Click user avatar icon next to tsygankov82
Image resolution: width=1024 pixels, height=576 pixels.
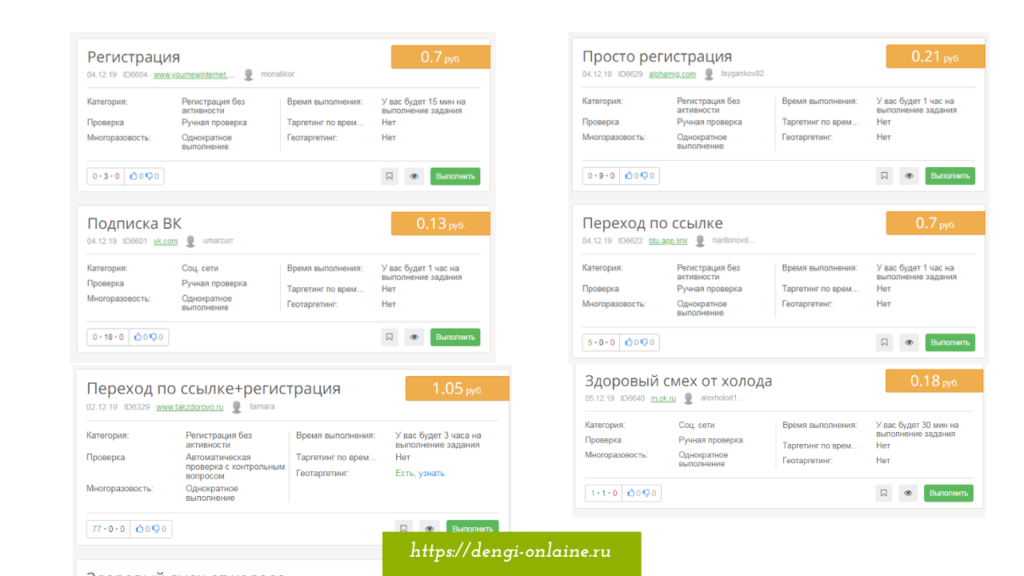[x=709, y=74]
